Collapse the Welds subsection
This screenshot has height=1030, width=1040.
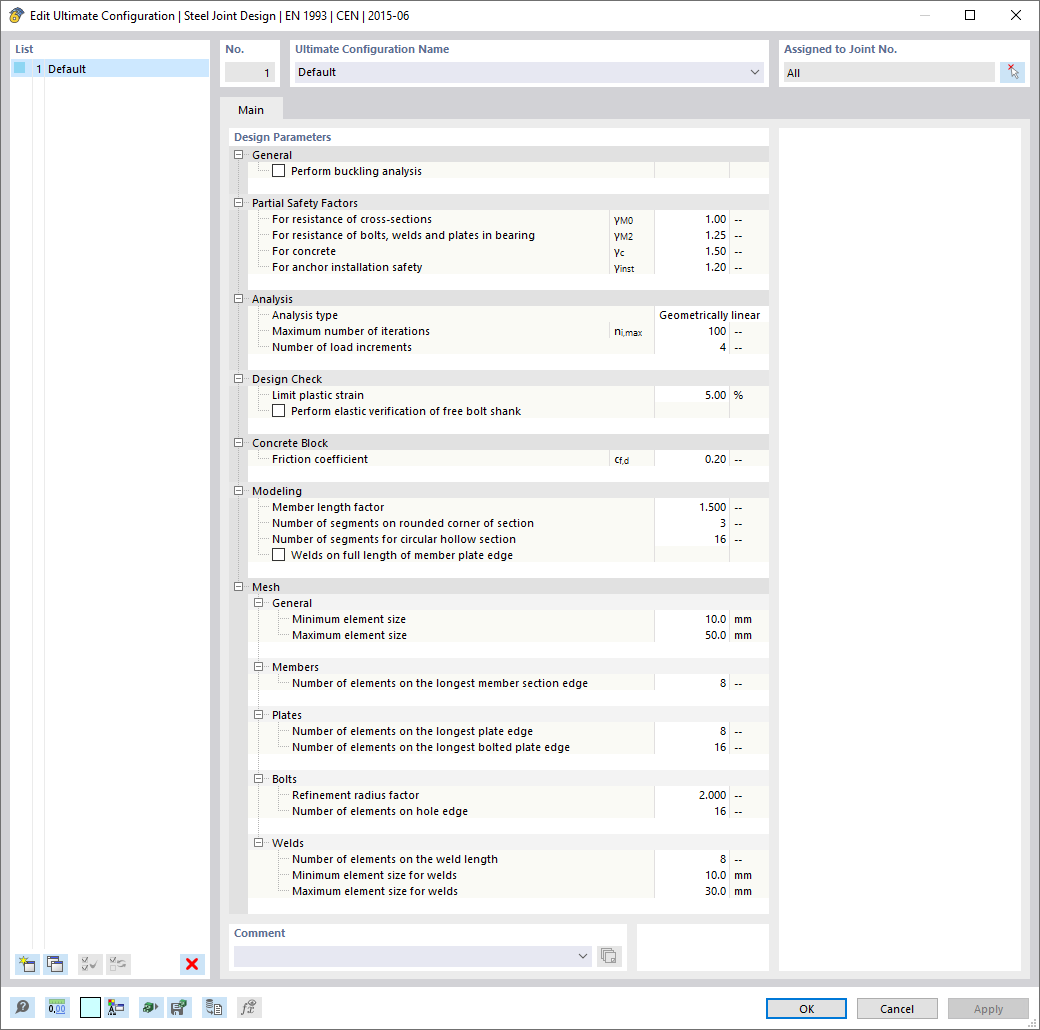pyautogui.click(x=259, y=843)
